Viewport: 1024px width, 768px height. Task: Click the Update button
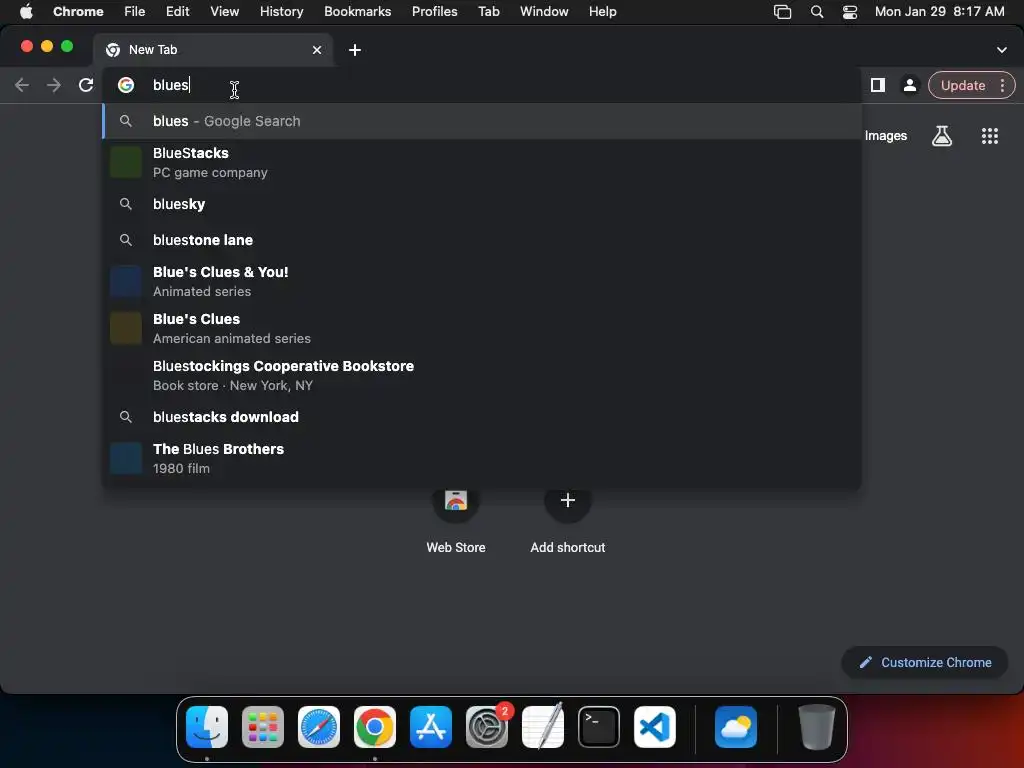pos(963,86)
